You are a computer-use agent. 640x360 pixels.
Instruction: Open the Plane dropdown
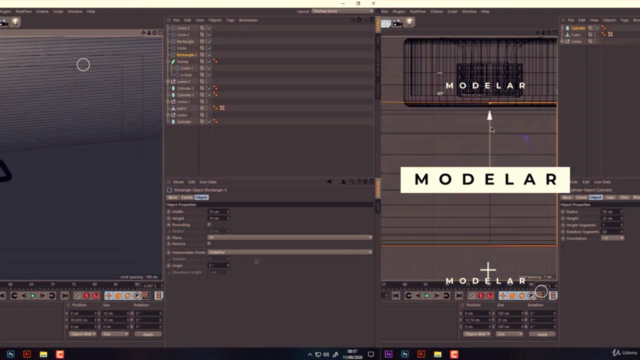click(x=290, y=238)
